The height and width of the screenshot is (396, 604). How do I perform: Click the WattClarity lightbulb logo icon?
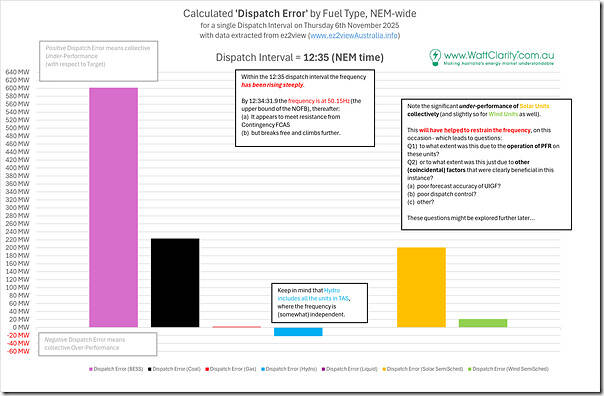(435, 57)
